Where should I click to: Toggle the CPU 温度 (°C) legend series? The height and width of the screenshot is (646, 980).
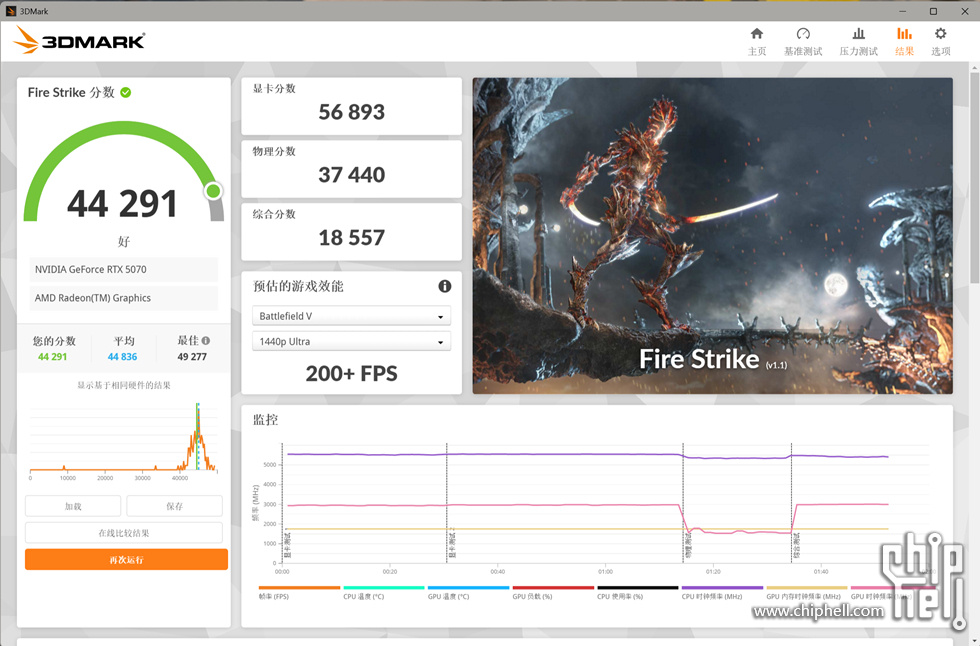pos(384,593)
